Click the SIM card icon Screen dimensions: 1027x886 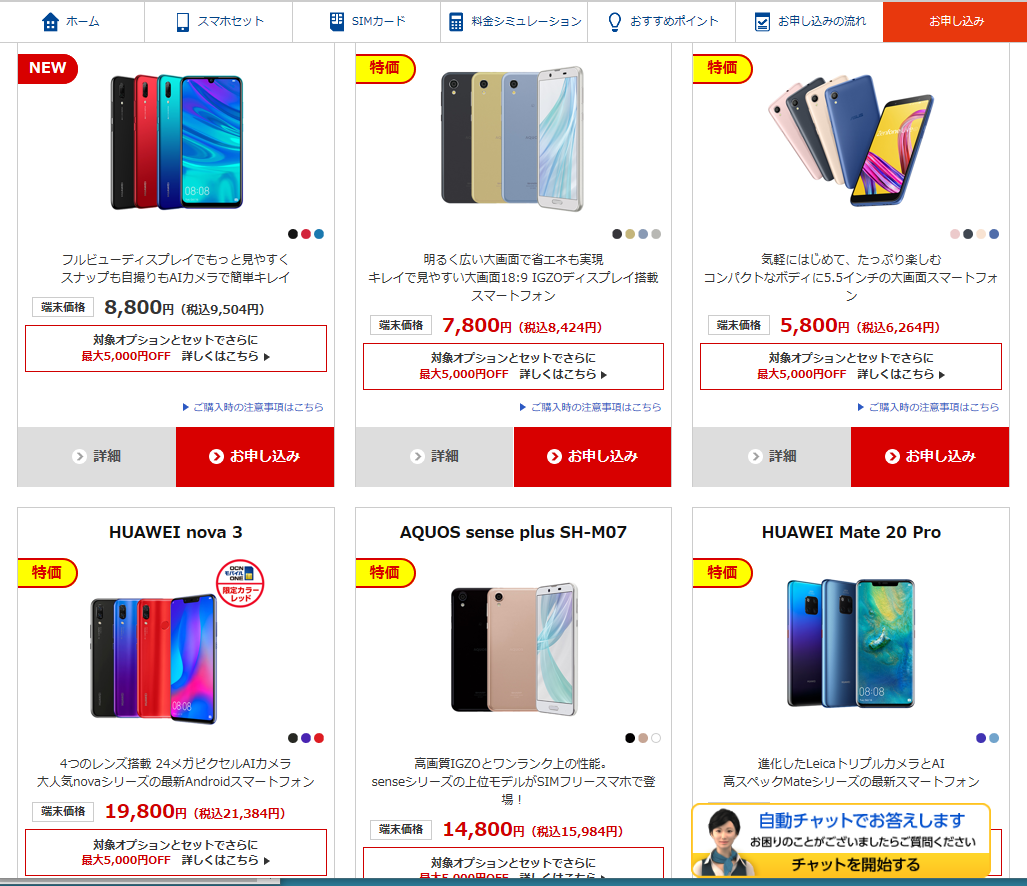[x=337, y=21]
